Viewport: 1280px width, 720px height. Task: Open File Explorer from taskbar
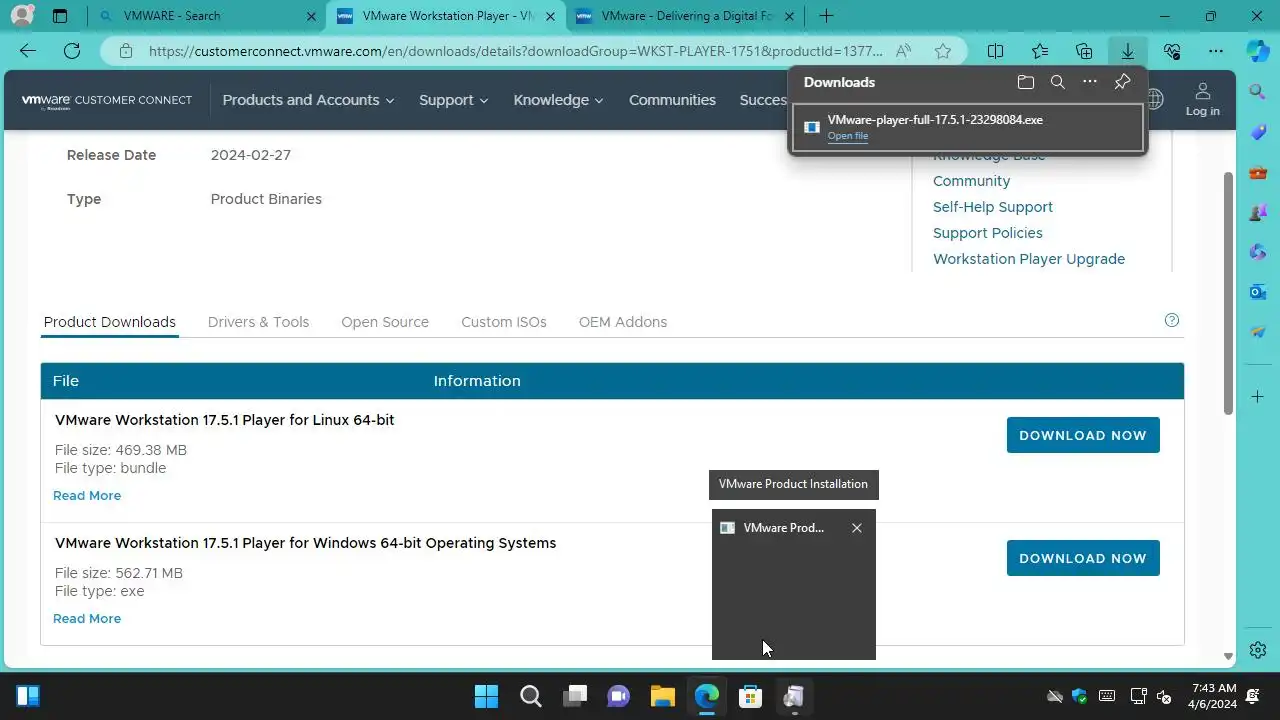coord(662,696)
